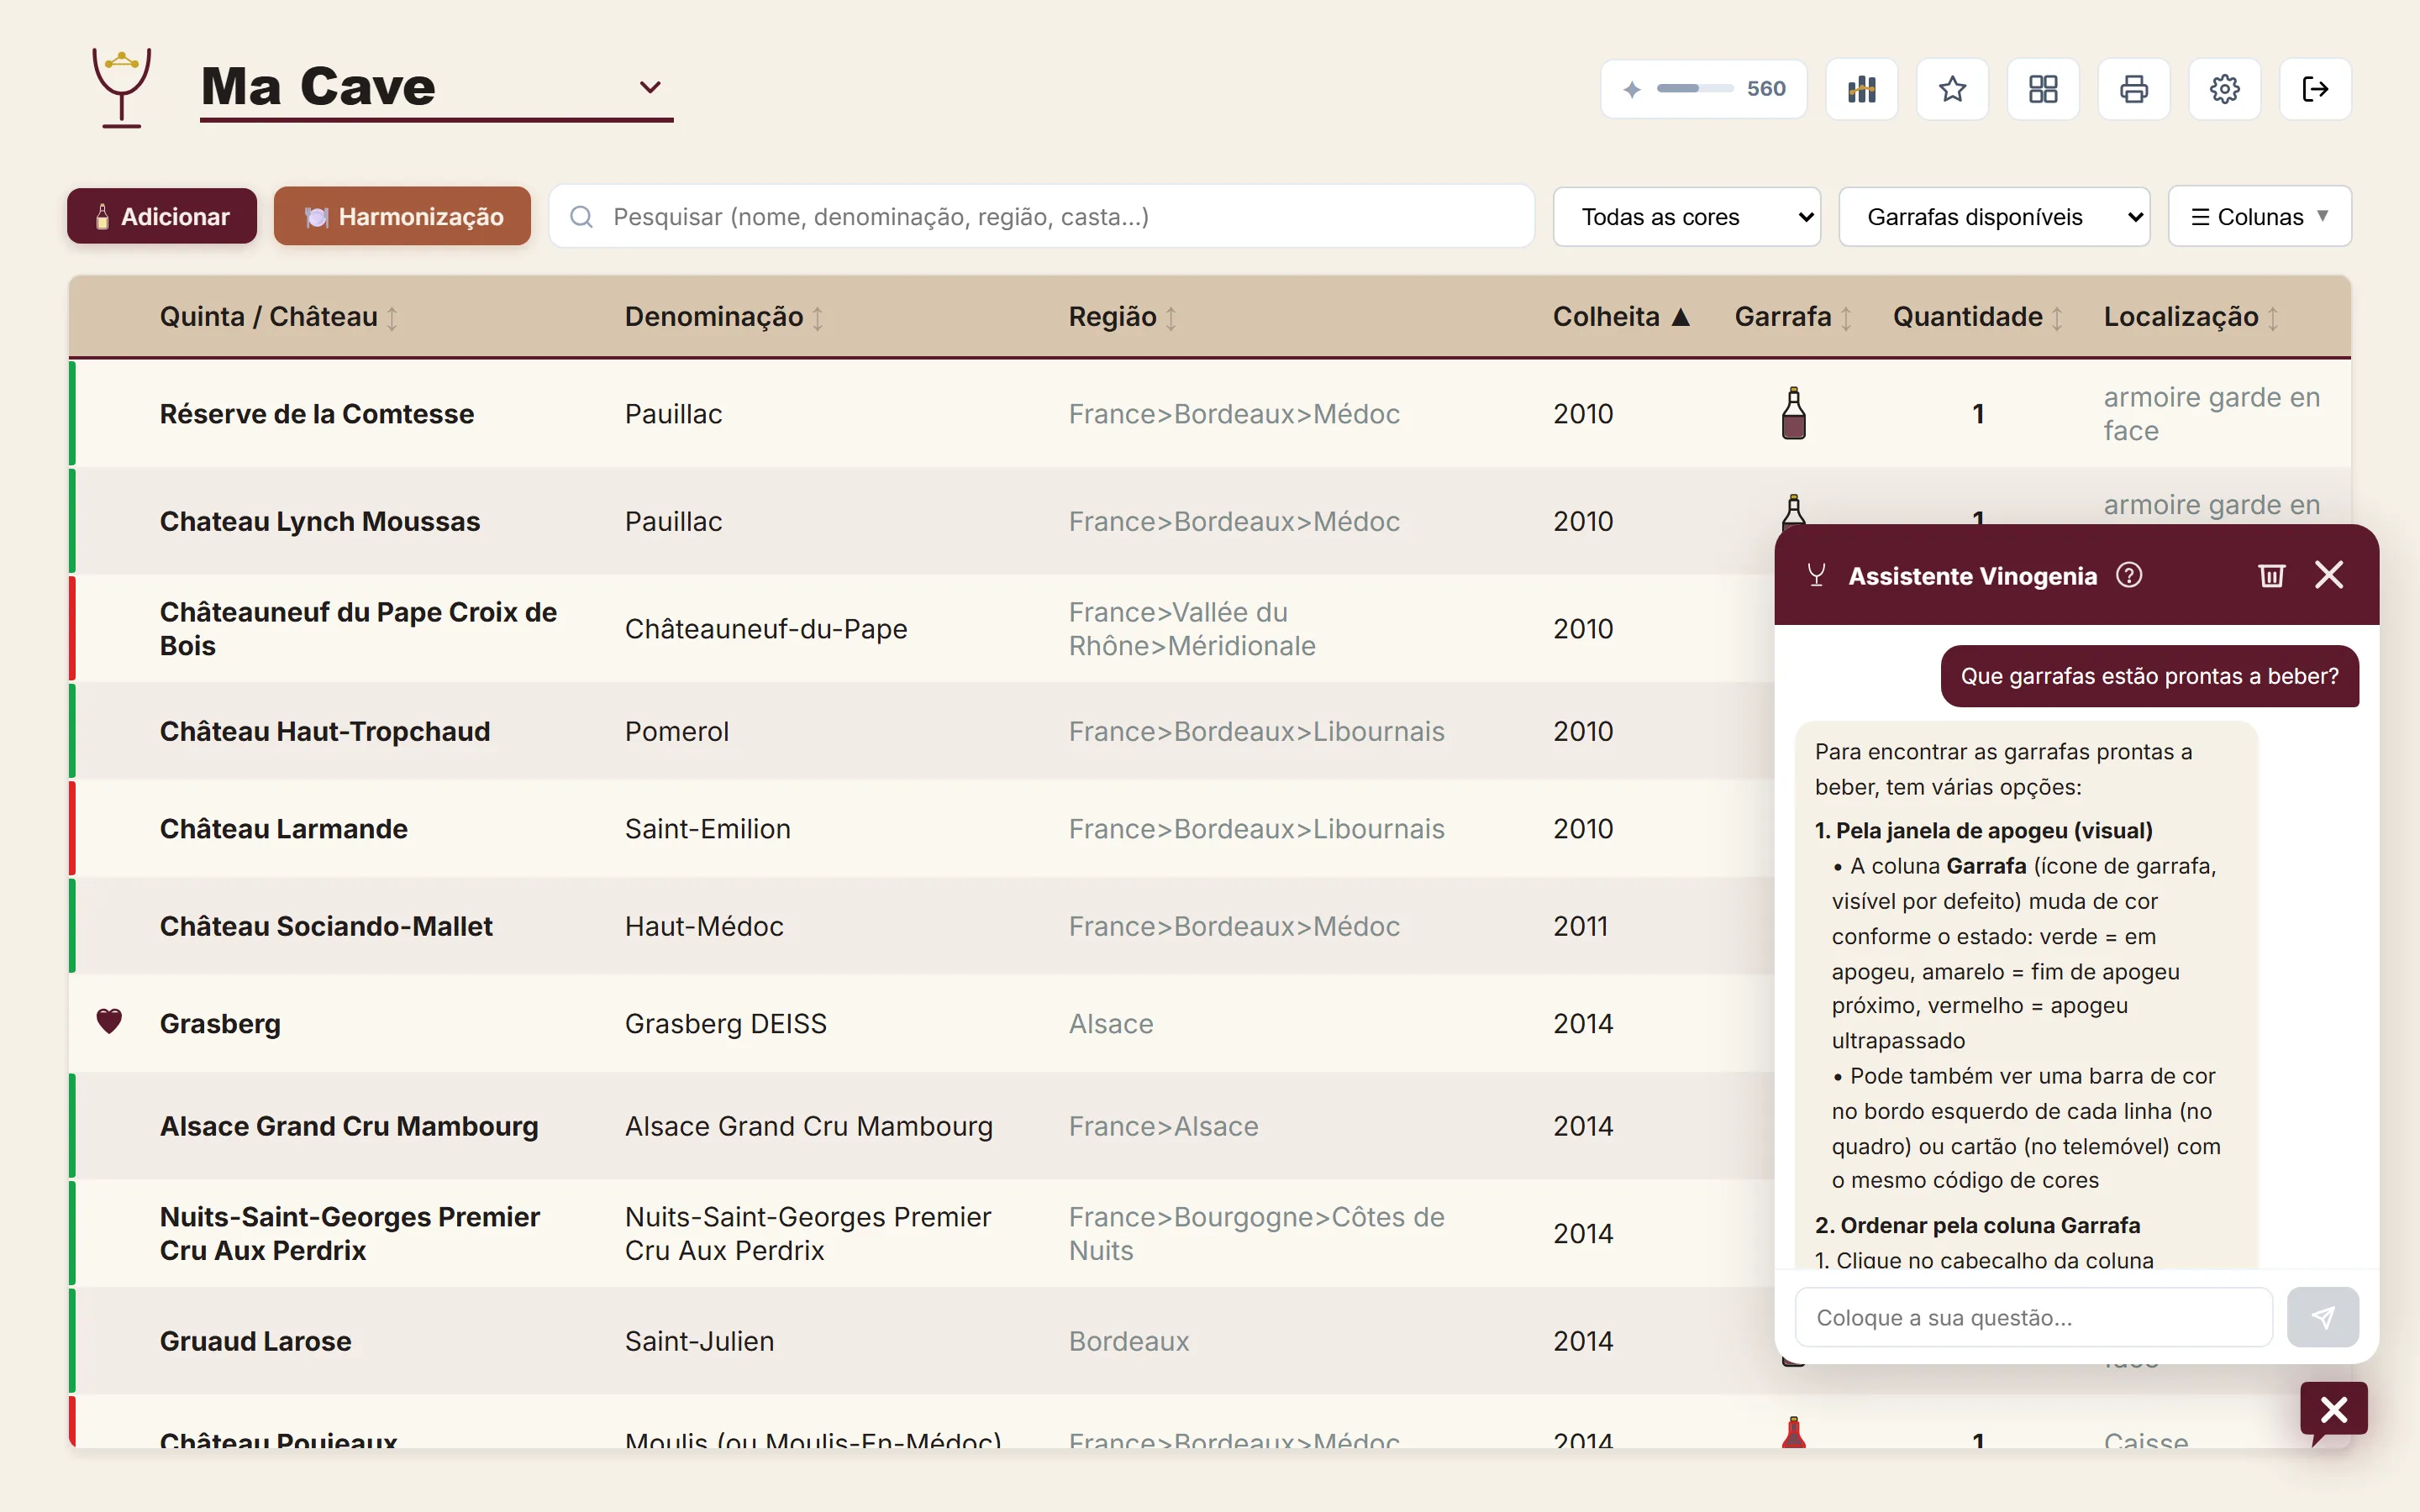2420x1512 pixels.
Task: Focus the Pesquisar search field
Action: [1041, 216]
